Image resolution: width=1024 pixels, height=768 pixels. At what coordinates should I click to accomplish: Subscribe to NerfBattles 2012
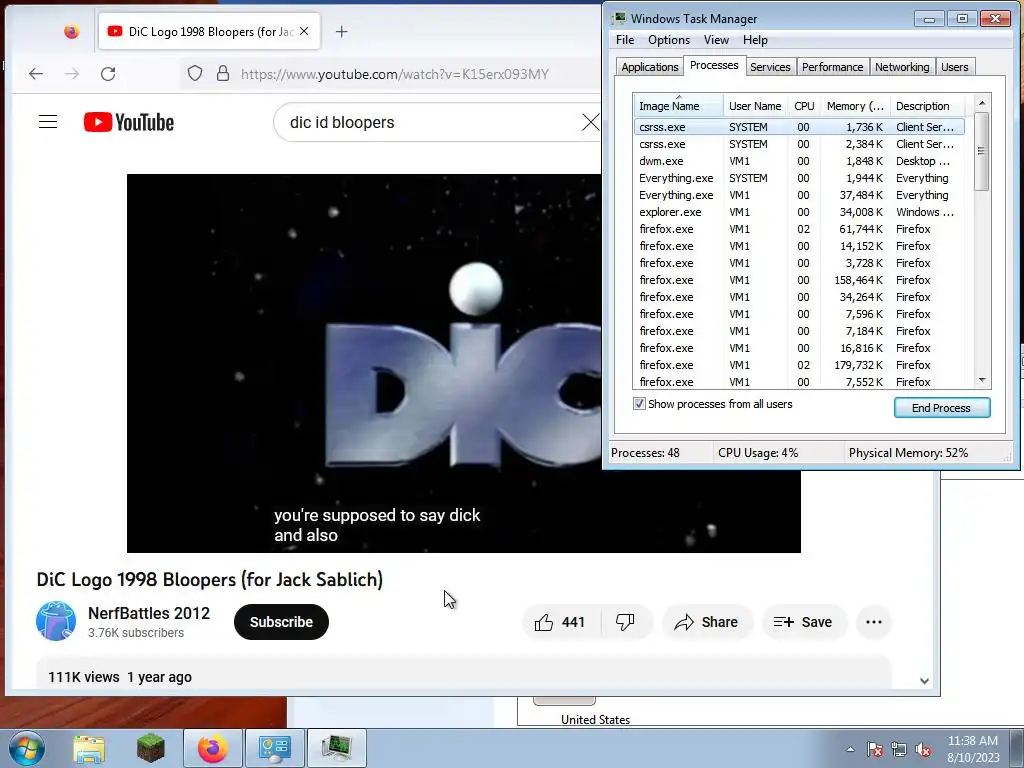(x=281, y=622)
